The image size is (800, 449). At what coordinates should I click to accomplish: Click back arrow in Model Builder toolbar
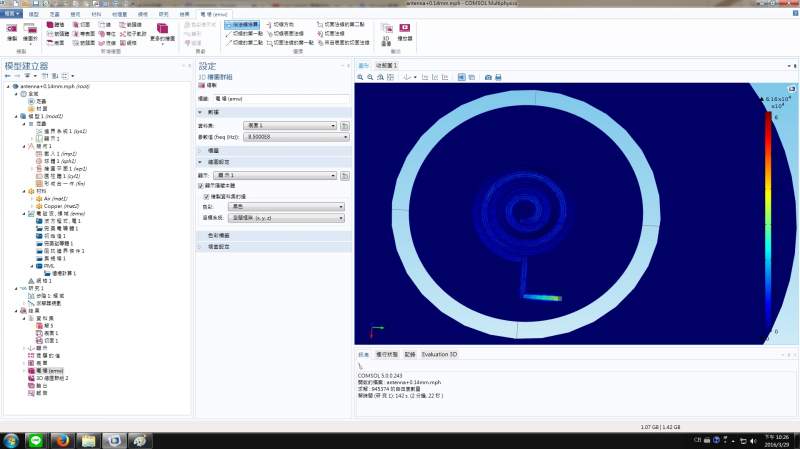8,76
